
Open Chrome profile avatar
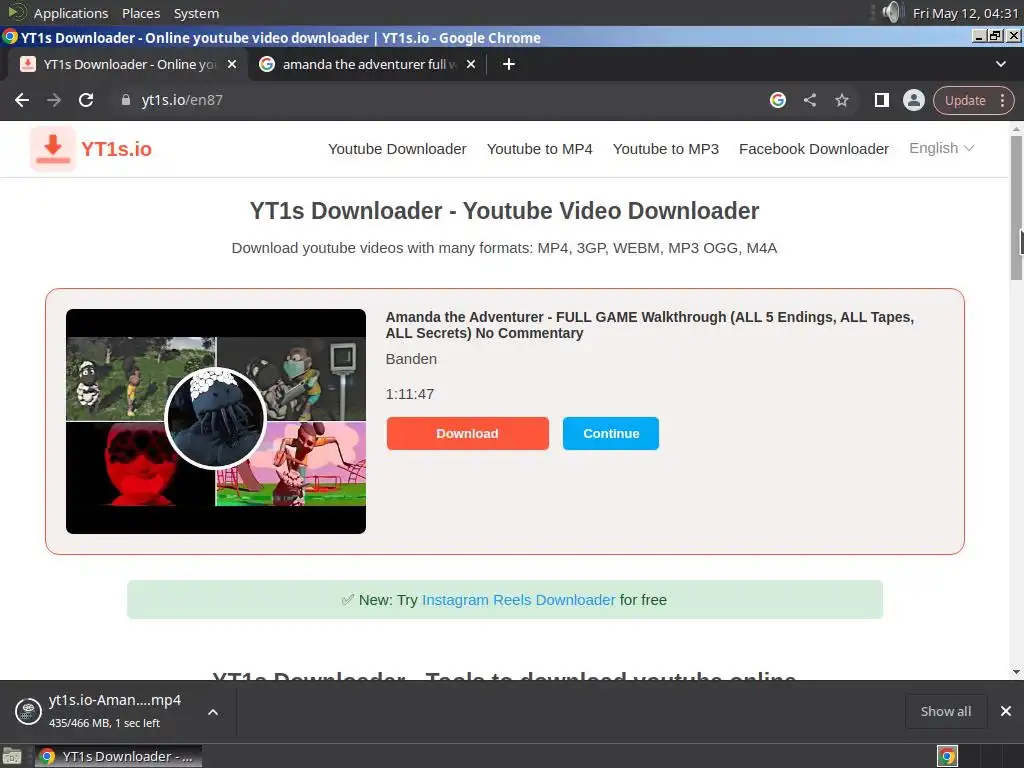click(914, 100)
